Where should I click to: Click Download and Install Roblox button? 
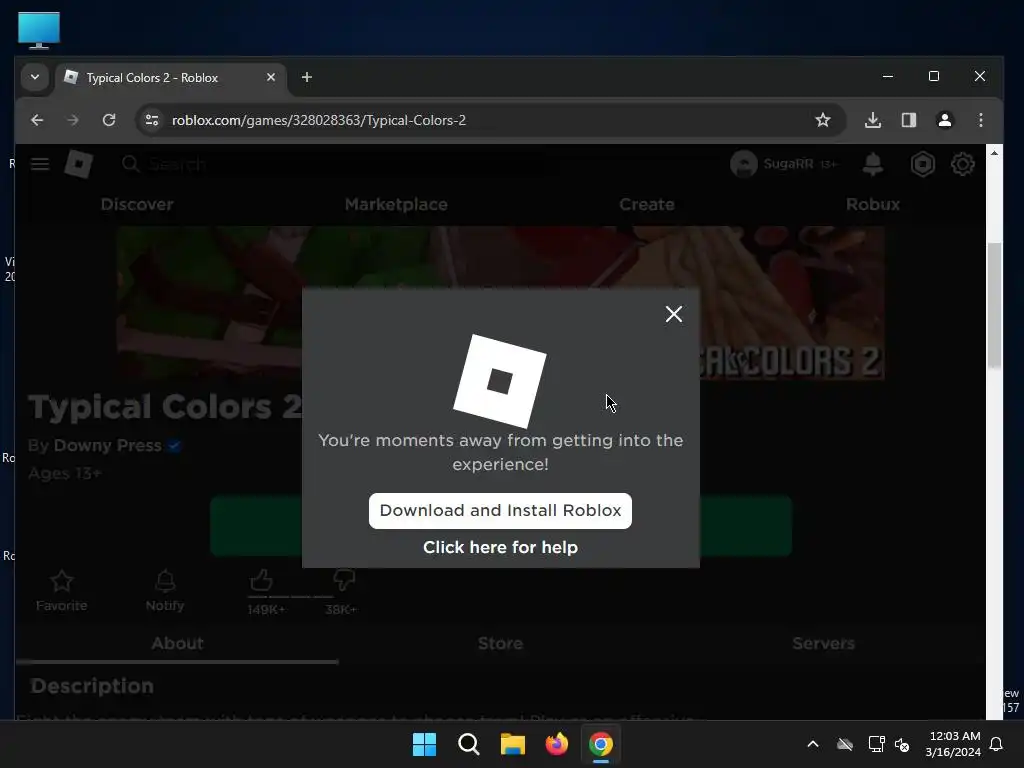point(500,511)
